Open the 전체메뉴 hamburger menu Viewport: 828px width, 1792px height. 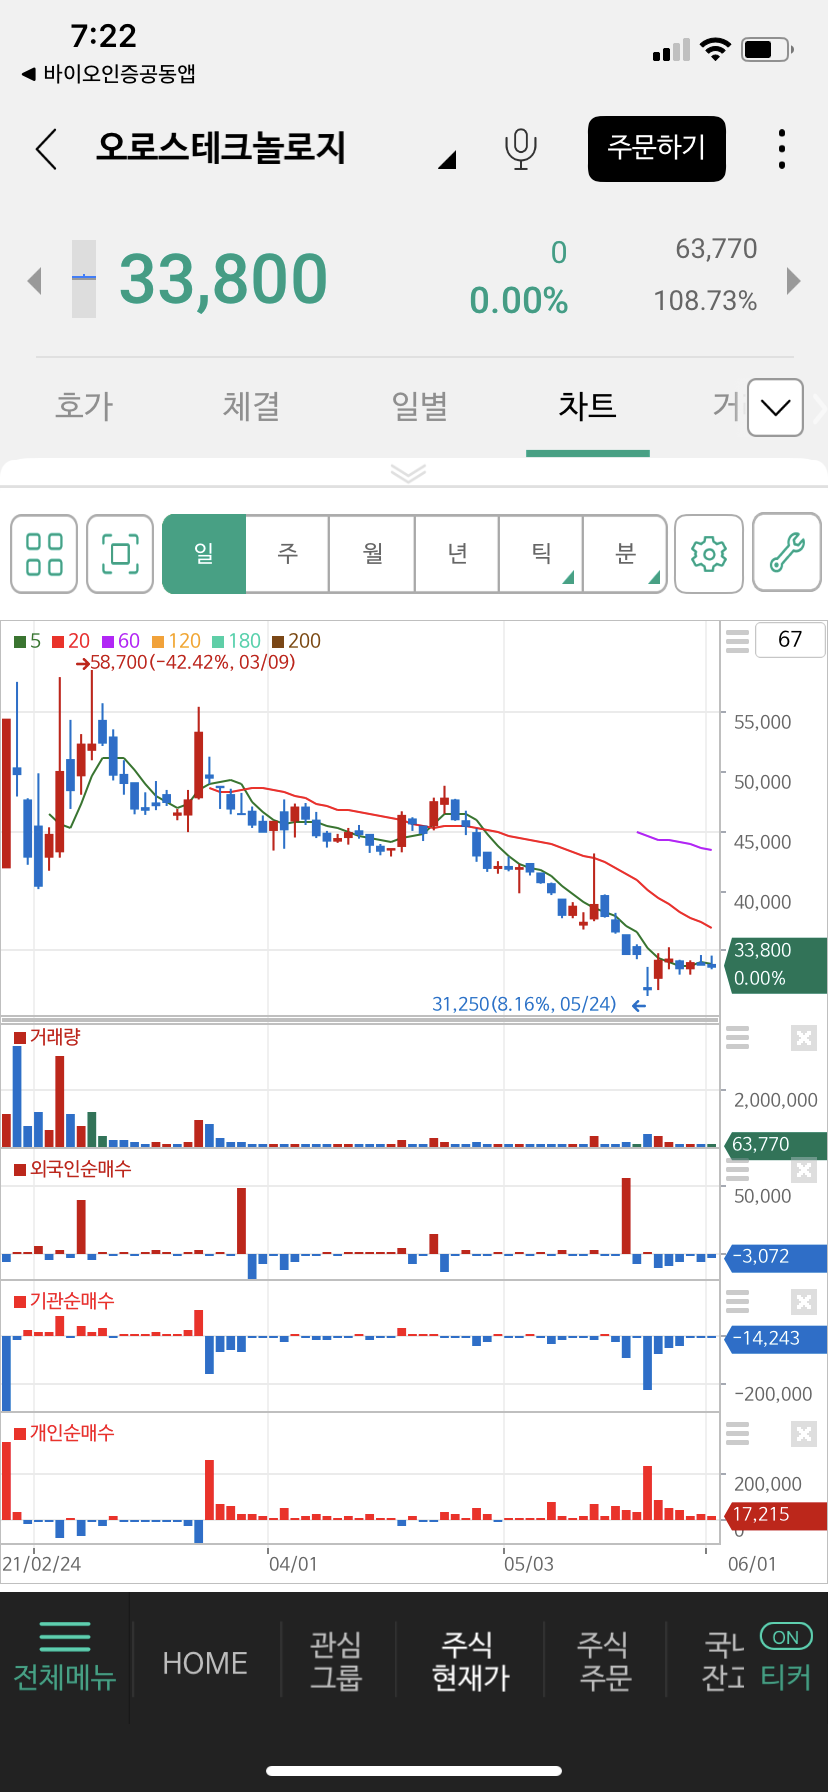65,1658
